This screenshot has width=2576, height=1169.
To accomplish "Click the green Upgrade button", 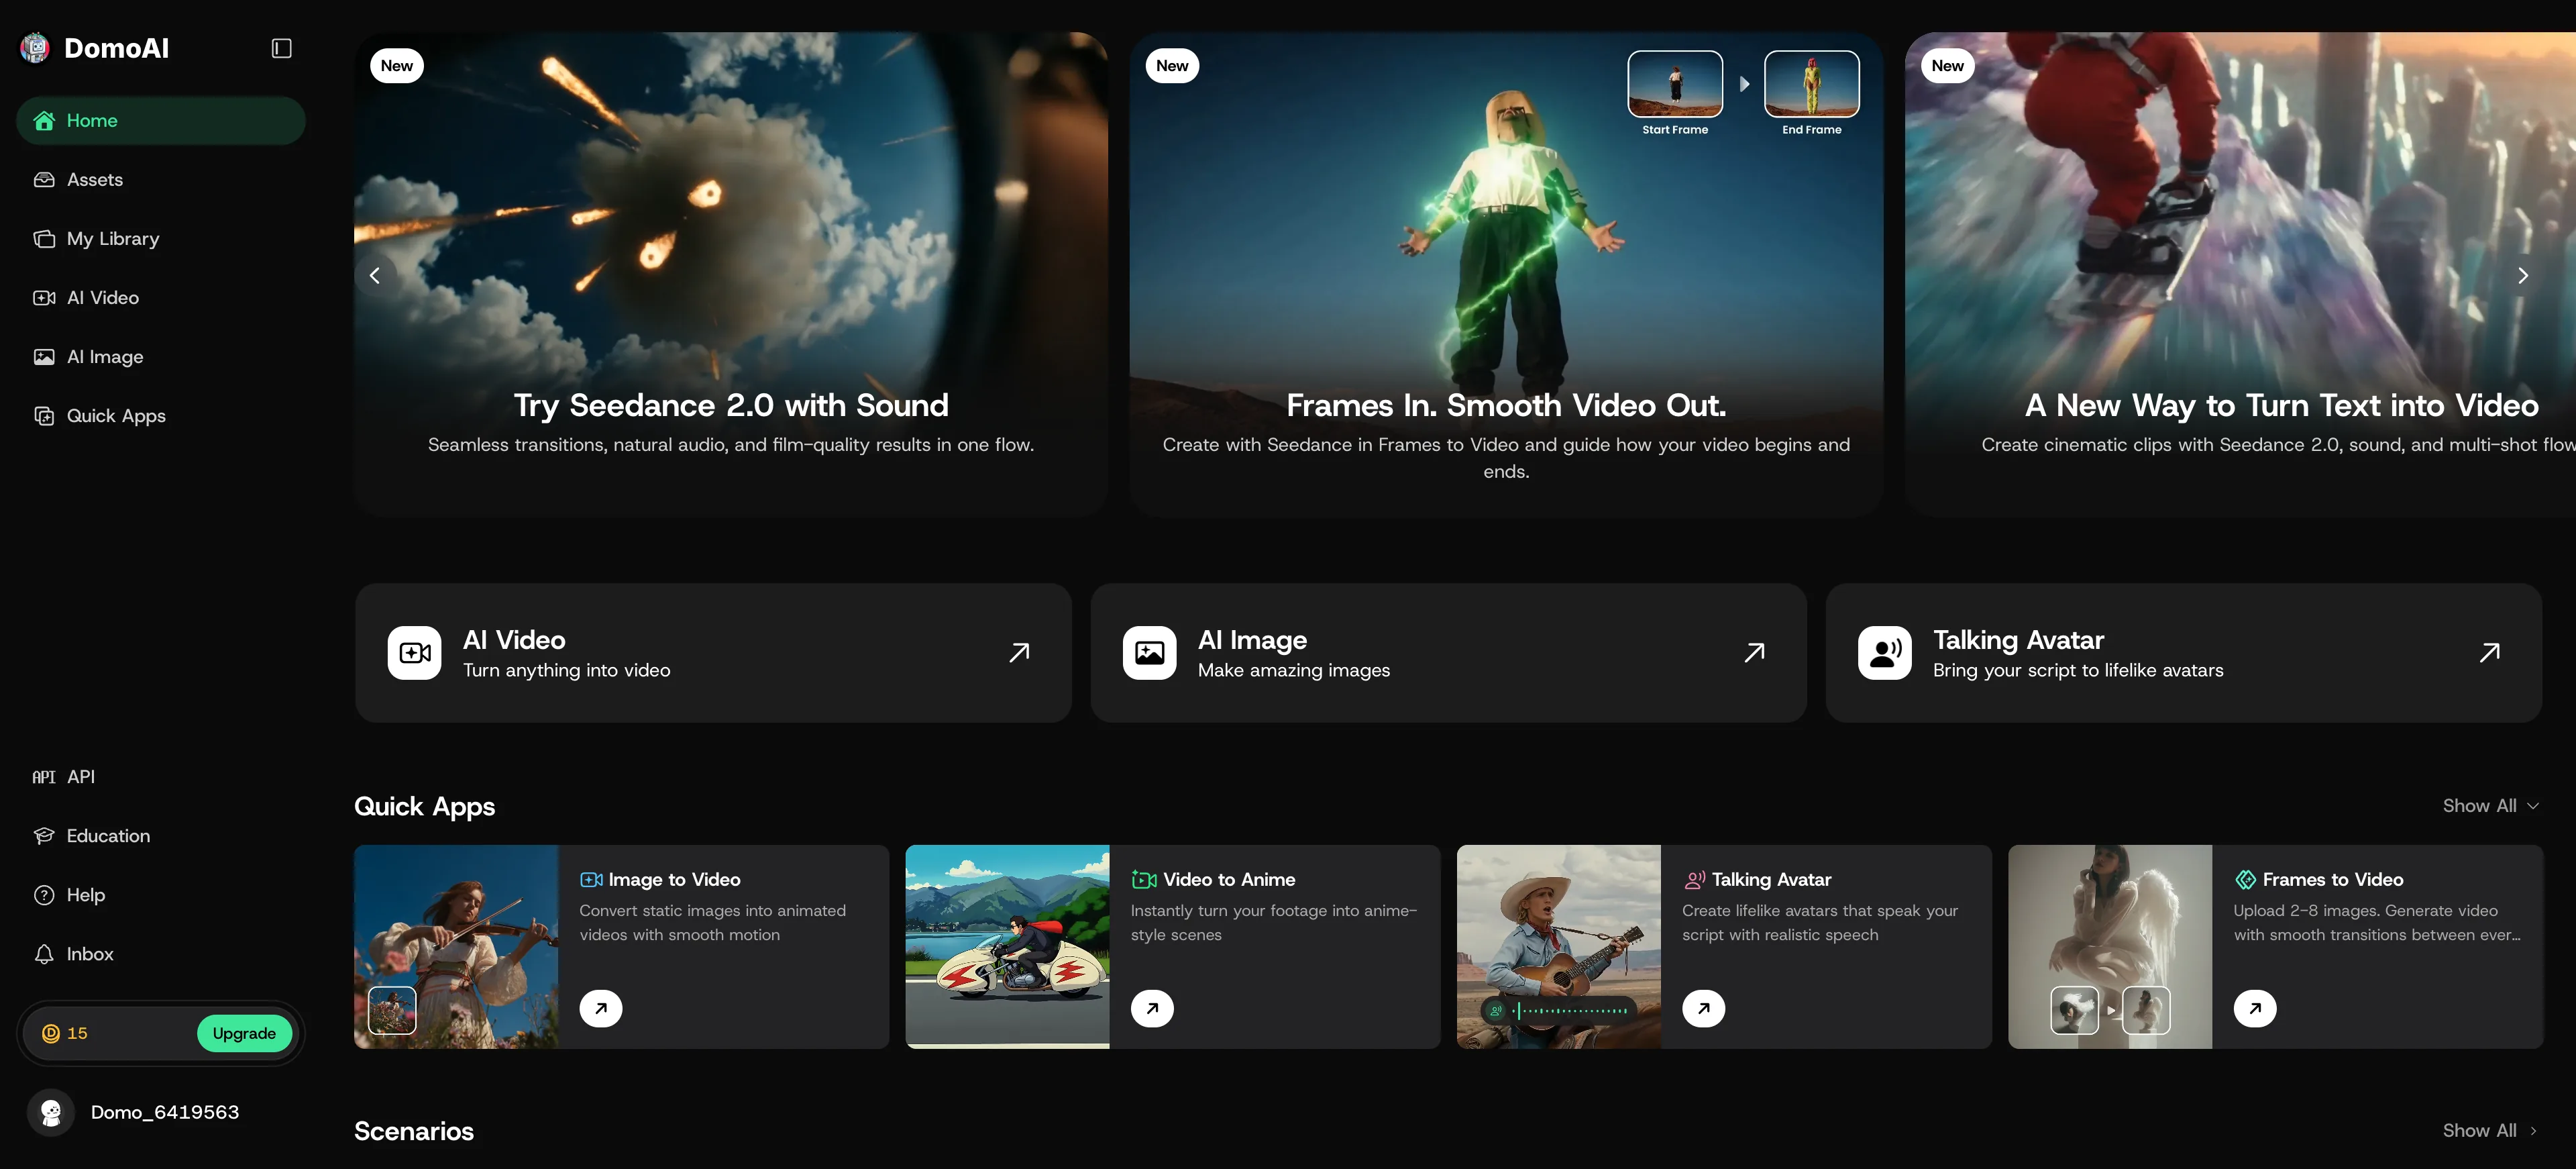I will 244,1033.
